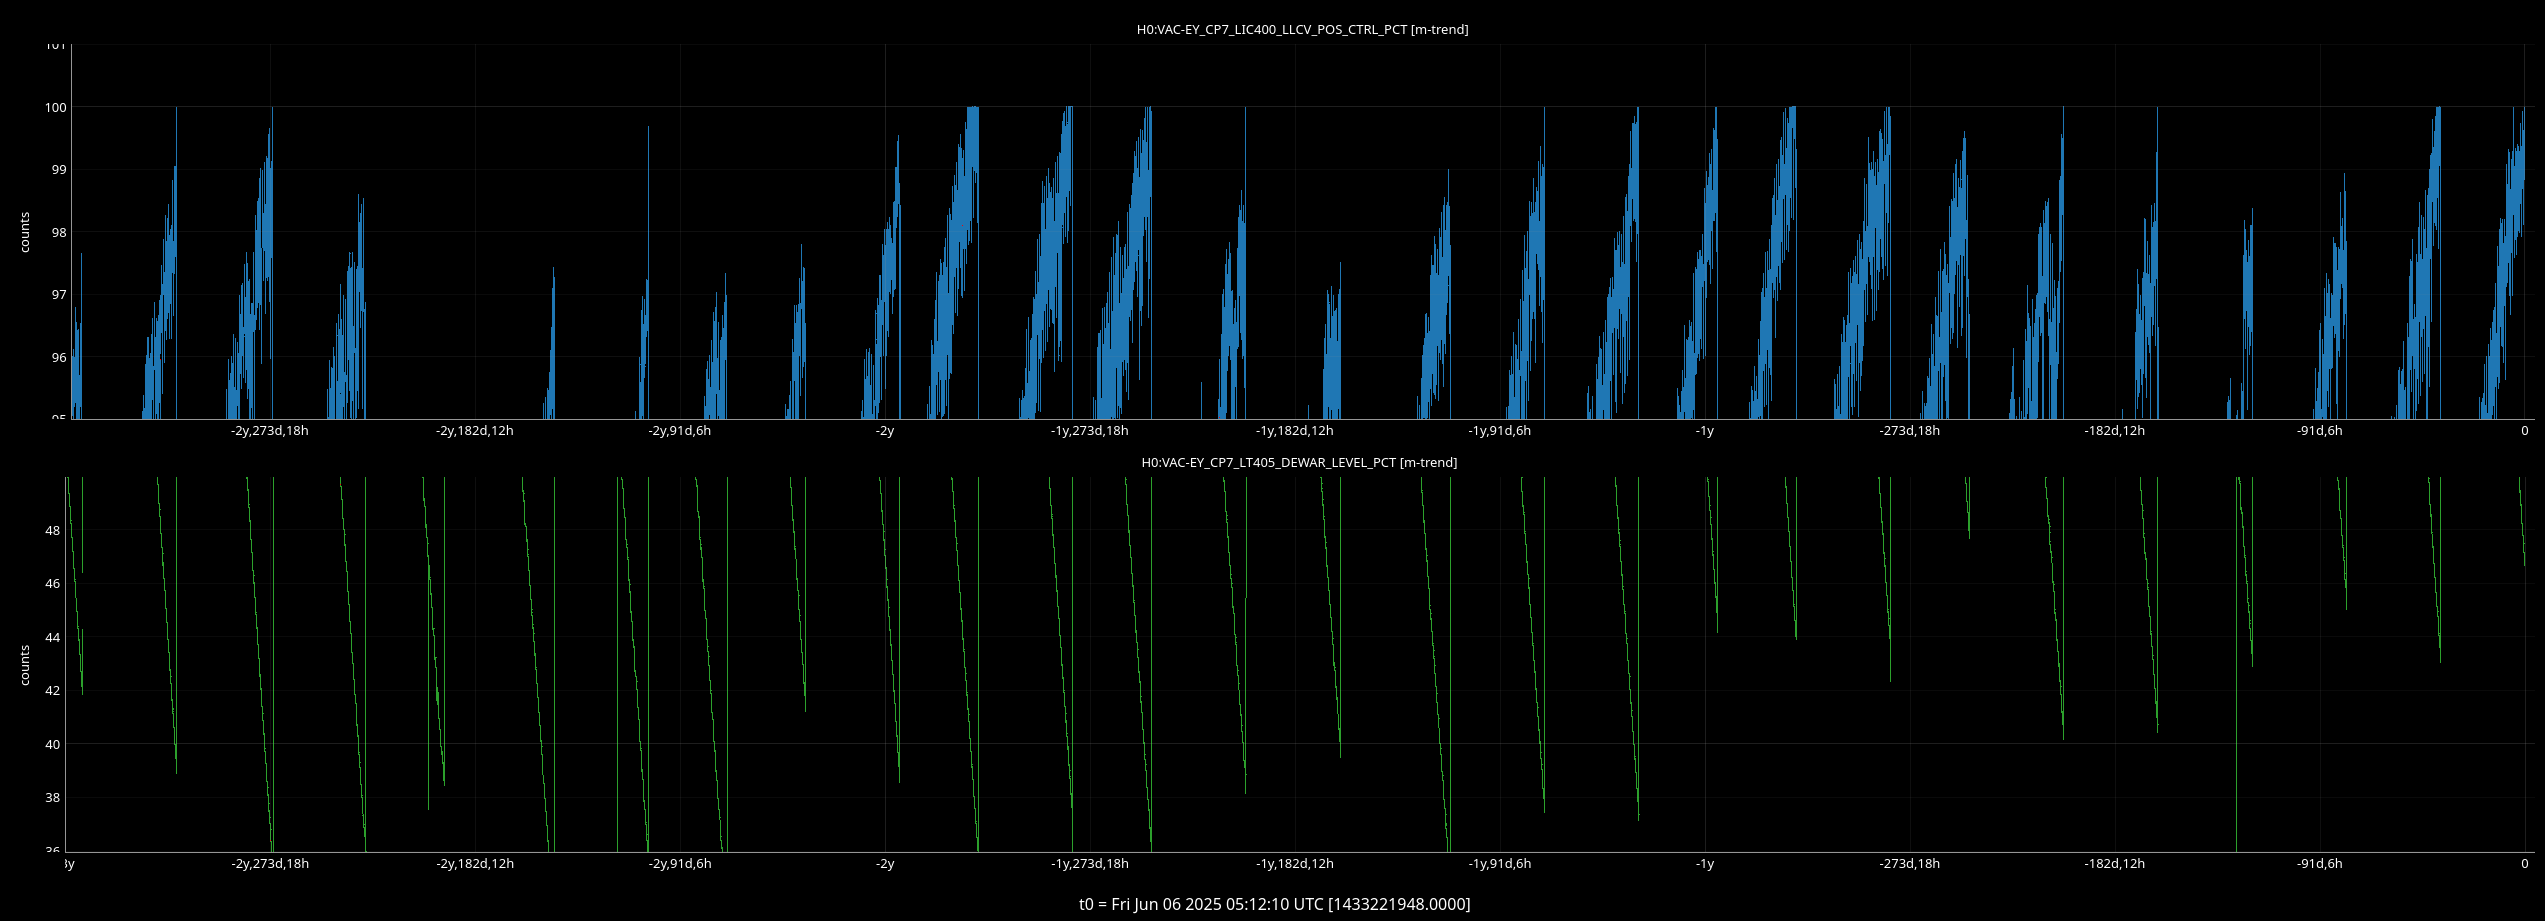Click the plain '-1y' tick under DEWAR_LEVEL plot

[x=1705, y=864]
